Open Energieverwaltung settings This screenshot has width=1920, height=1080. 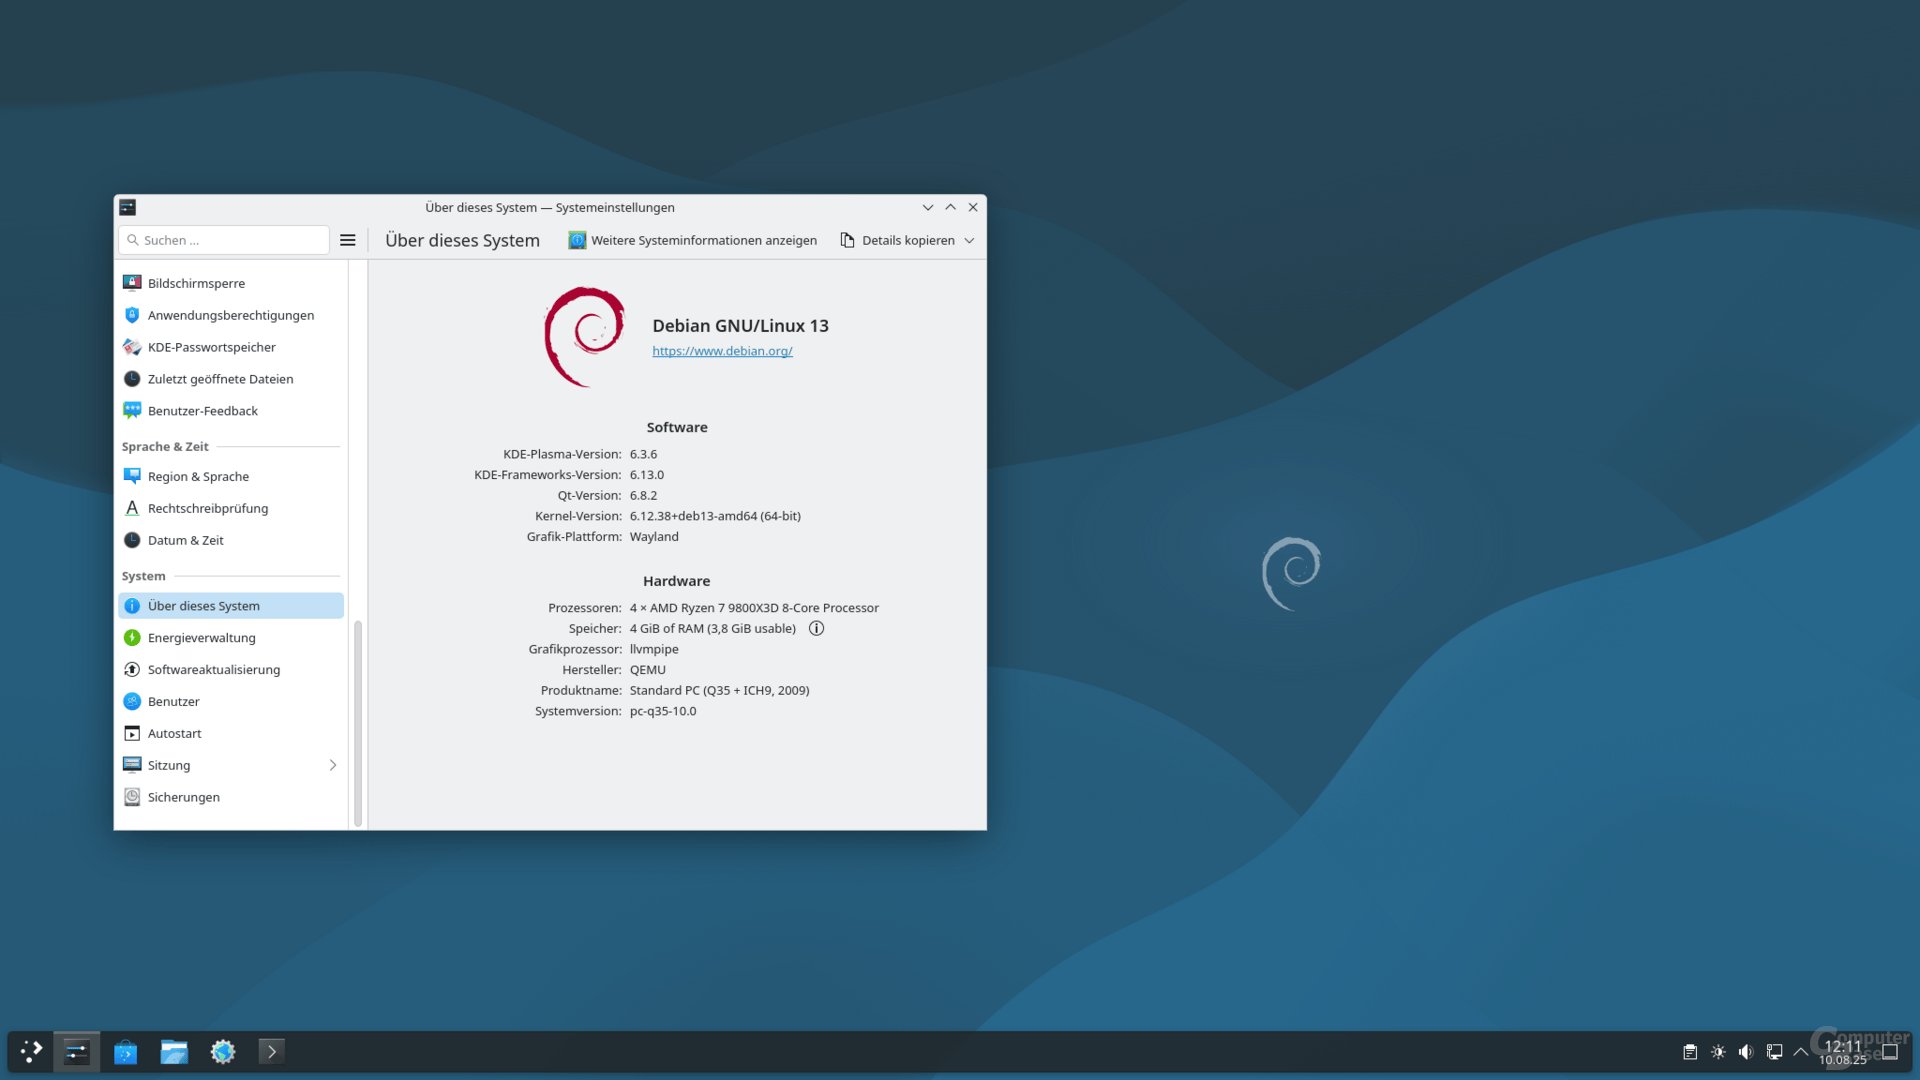(201, 637)
